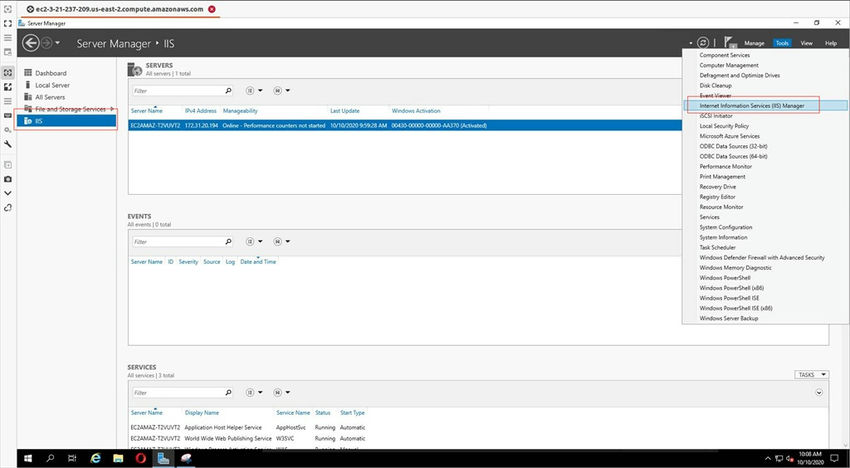Click the search magnifier in Services filter
The width and height of the screenshot is (850, 468).
pyautogui.click(x=228, y=392)
